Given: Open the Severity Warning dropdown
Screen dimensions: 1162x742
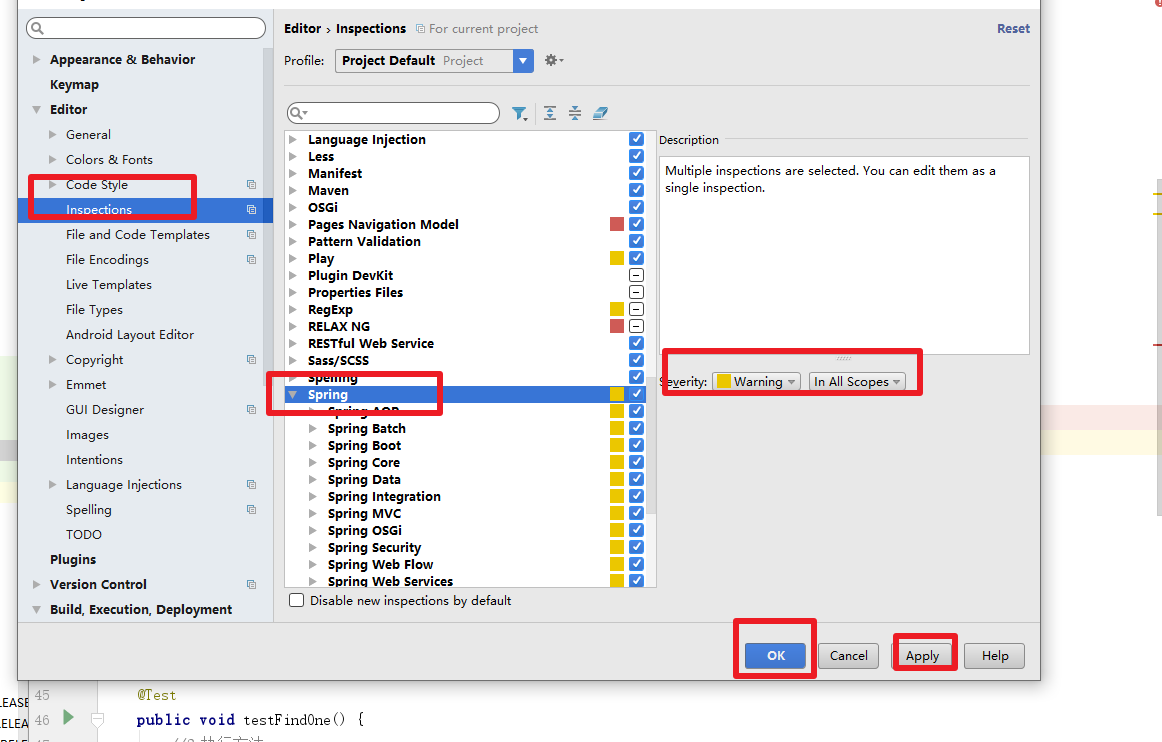Looking at the screenshot, I should (x=756, y=382).
